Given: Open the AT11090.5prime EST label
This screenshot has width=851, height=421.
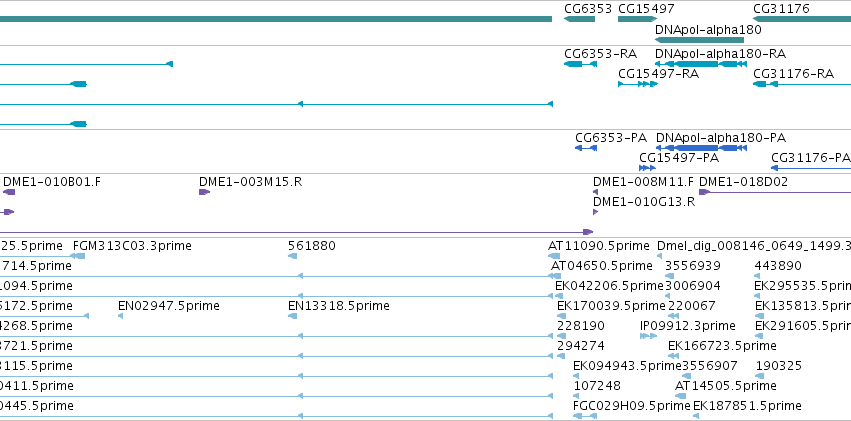Looking at the screenshot, I should click(x=599, y=246).
